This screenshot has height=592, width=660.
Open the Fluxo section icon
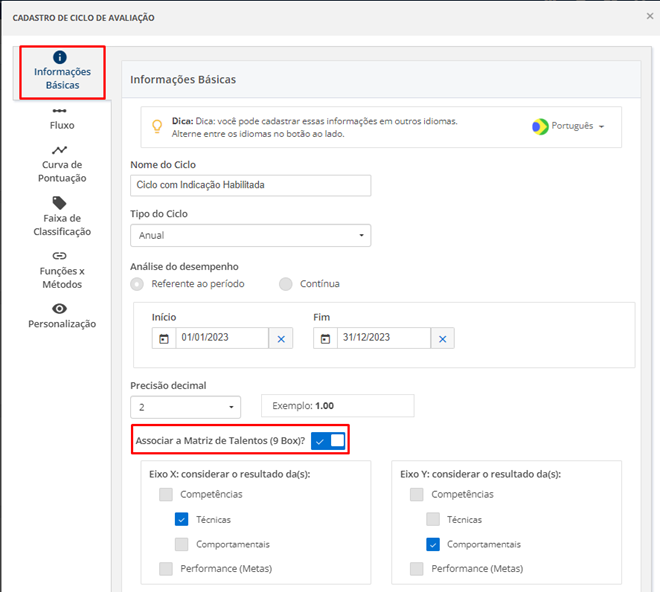click(60, 111)
